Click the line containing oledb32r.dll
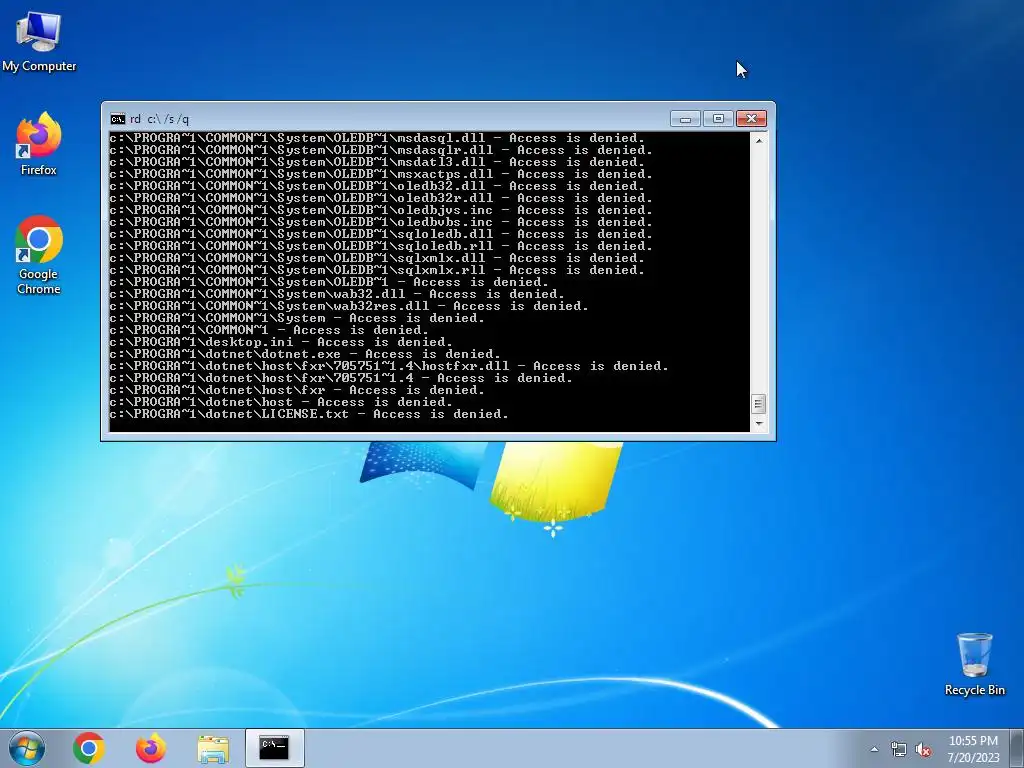The height and width of the screenshot is (768, 1024). [381, 198]
